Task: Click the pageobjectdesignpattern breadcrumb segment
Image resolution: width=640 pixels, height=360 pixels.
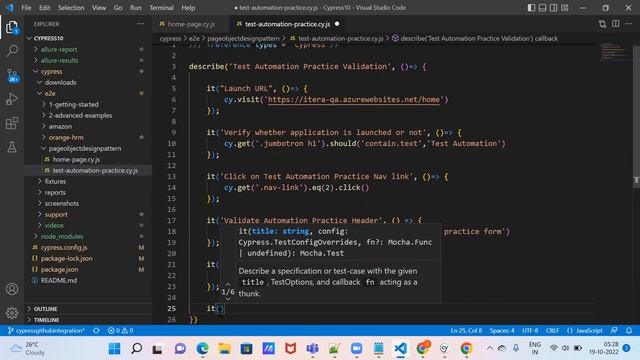Action: (243, 38)
